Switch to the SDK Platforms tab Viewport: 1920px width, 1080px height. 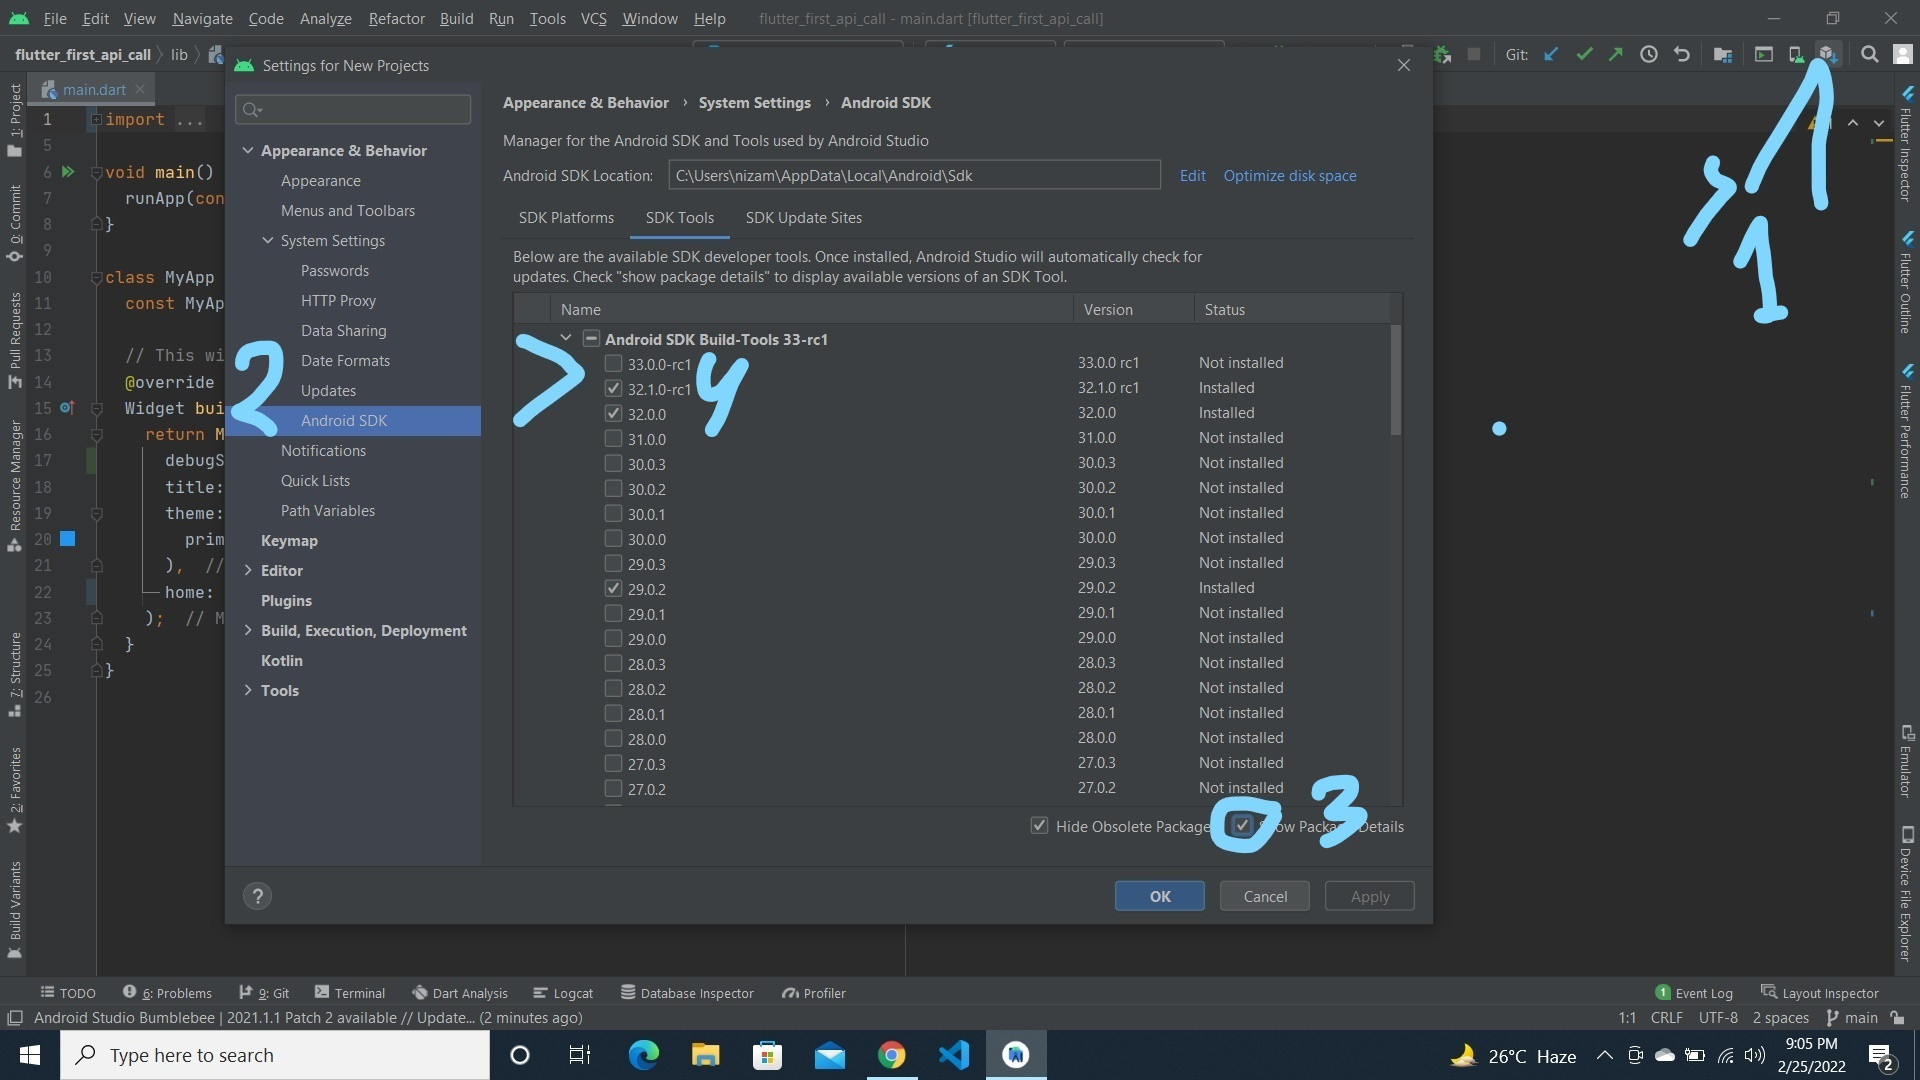pos(564,216)
